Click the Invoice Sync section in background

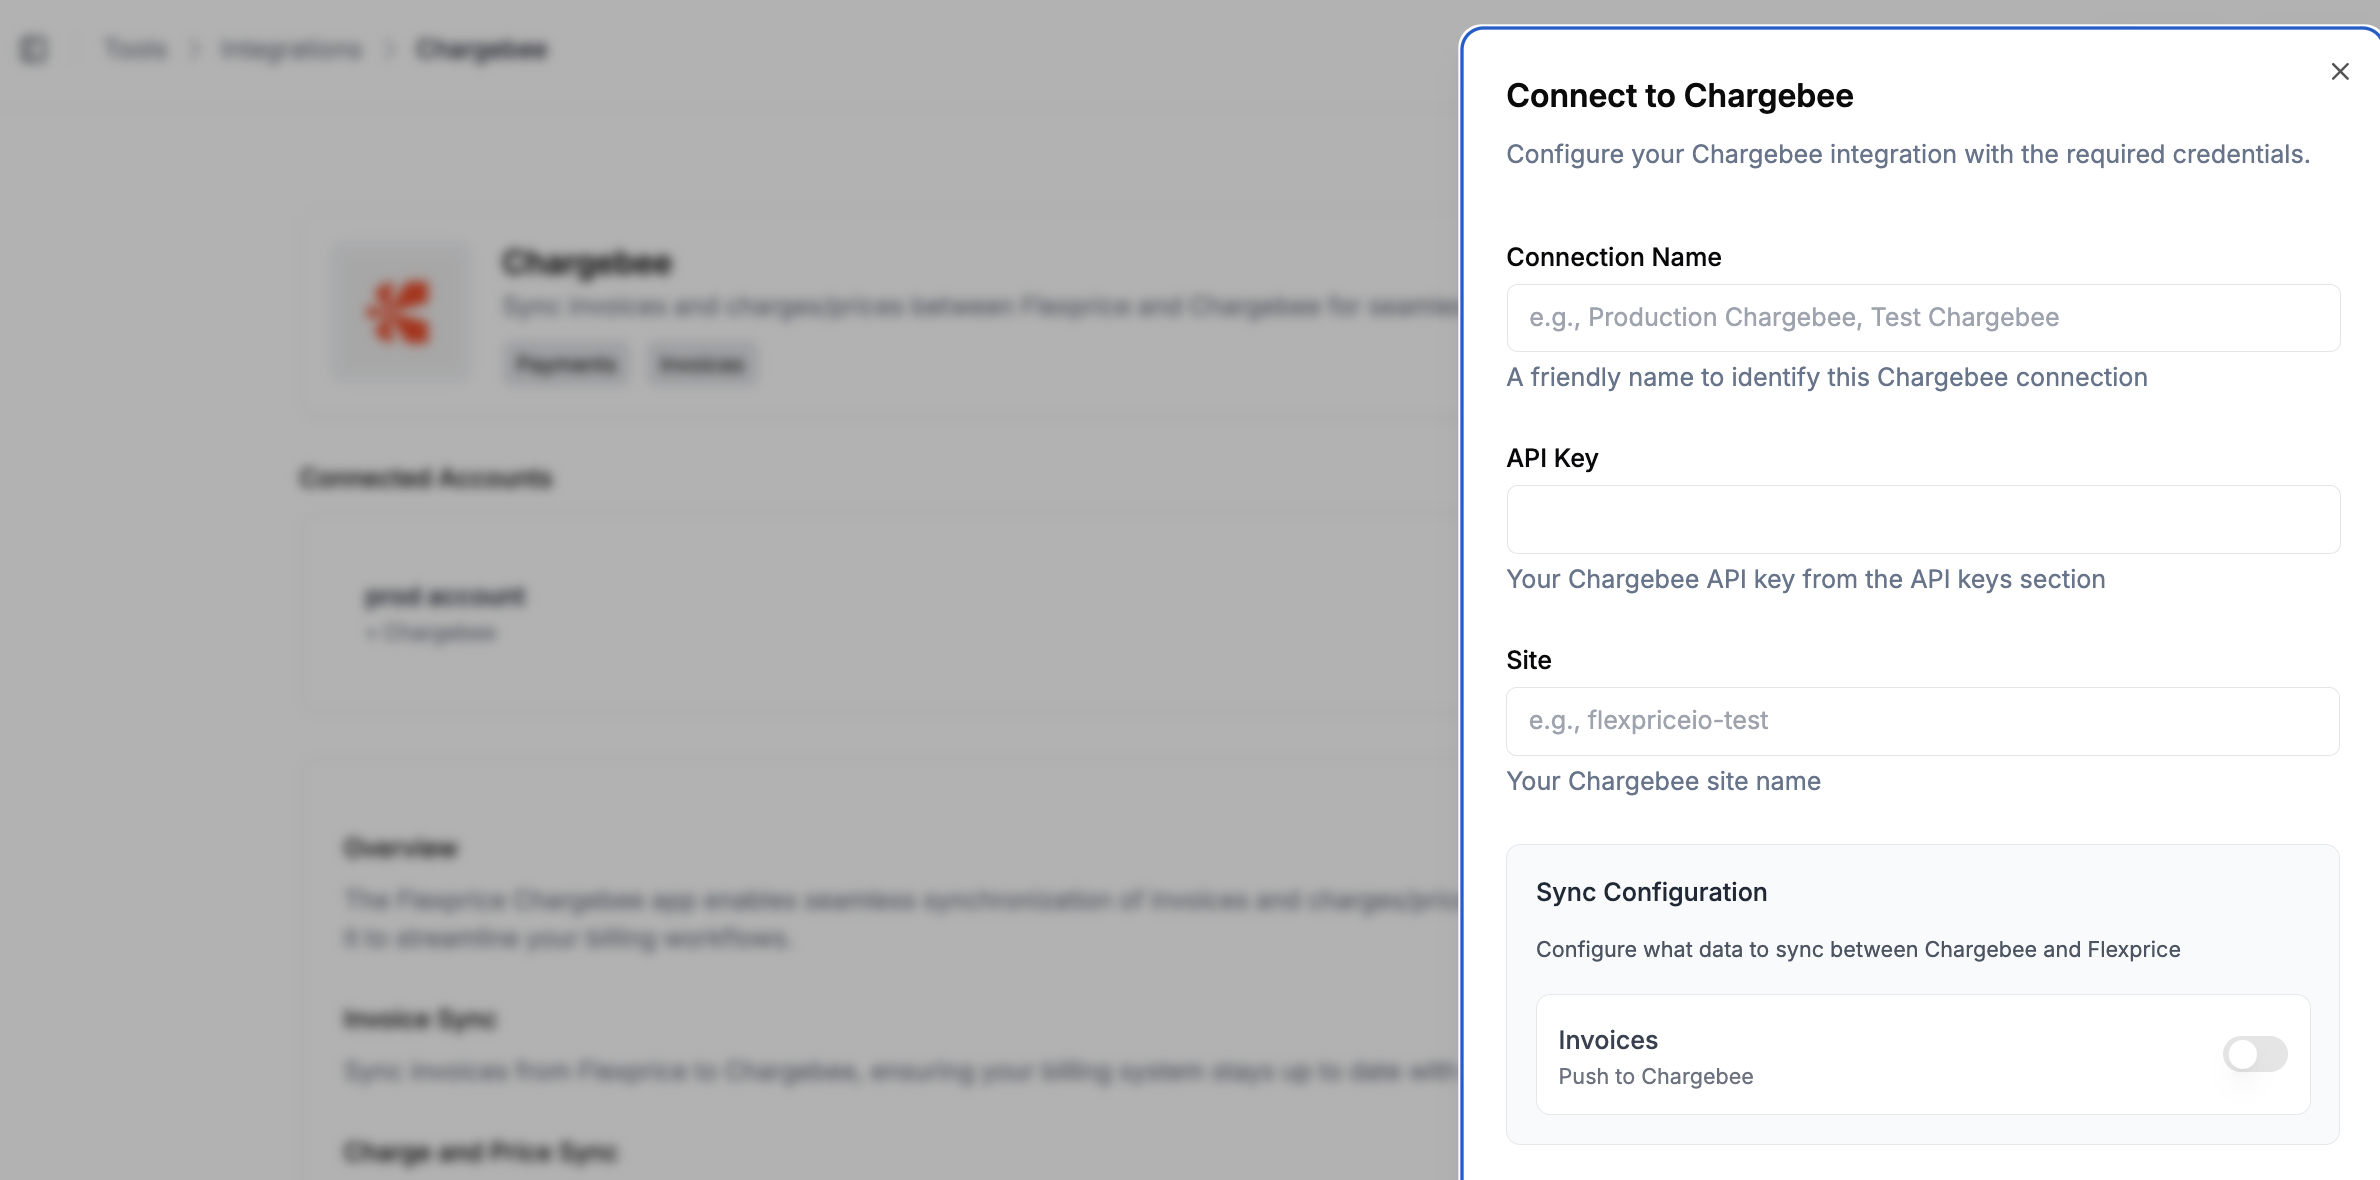point(420,1019)
